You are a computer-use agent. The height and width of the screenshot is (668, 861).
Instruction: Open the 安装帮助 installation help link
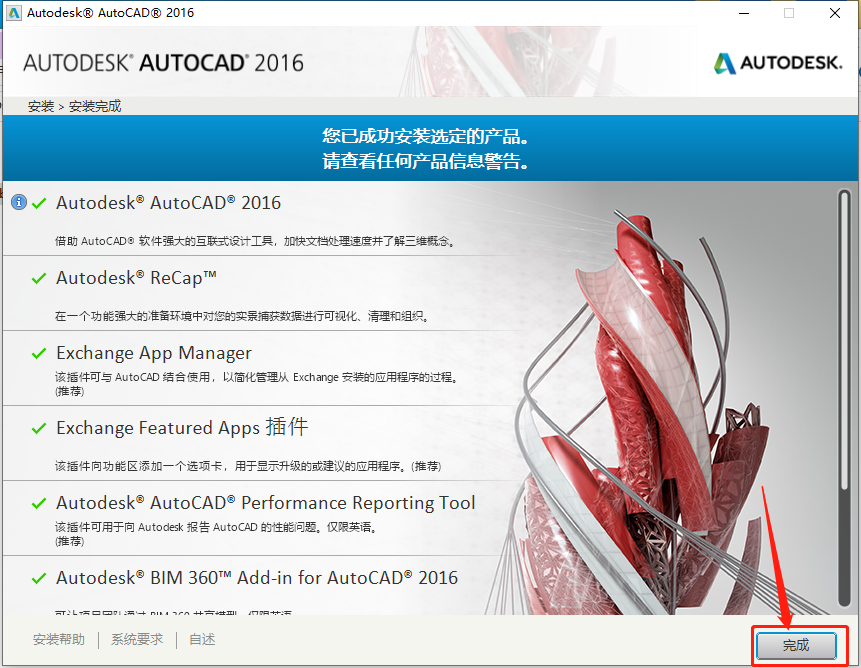click(59, 639)
